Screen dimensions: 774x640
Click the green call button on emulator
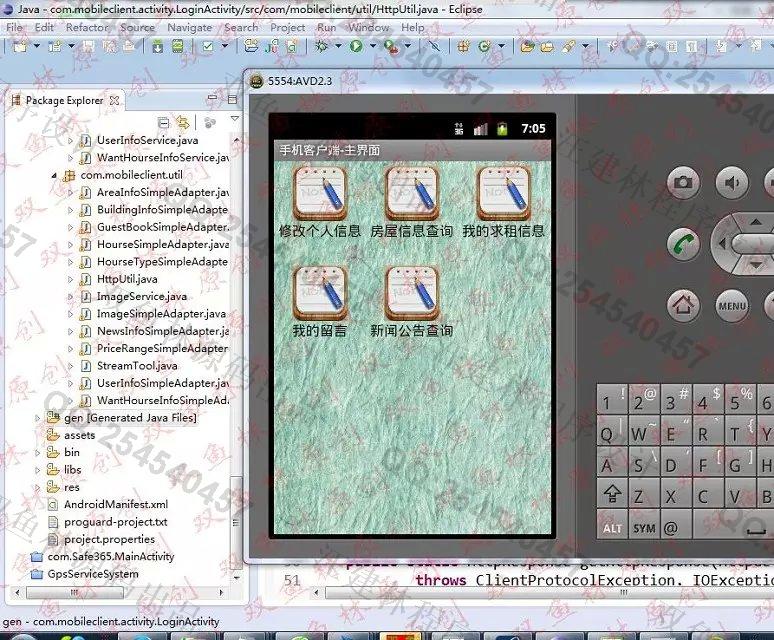684,244
